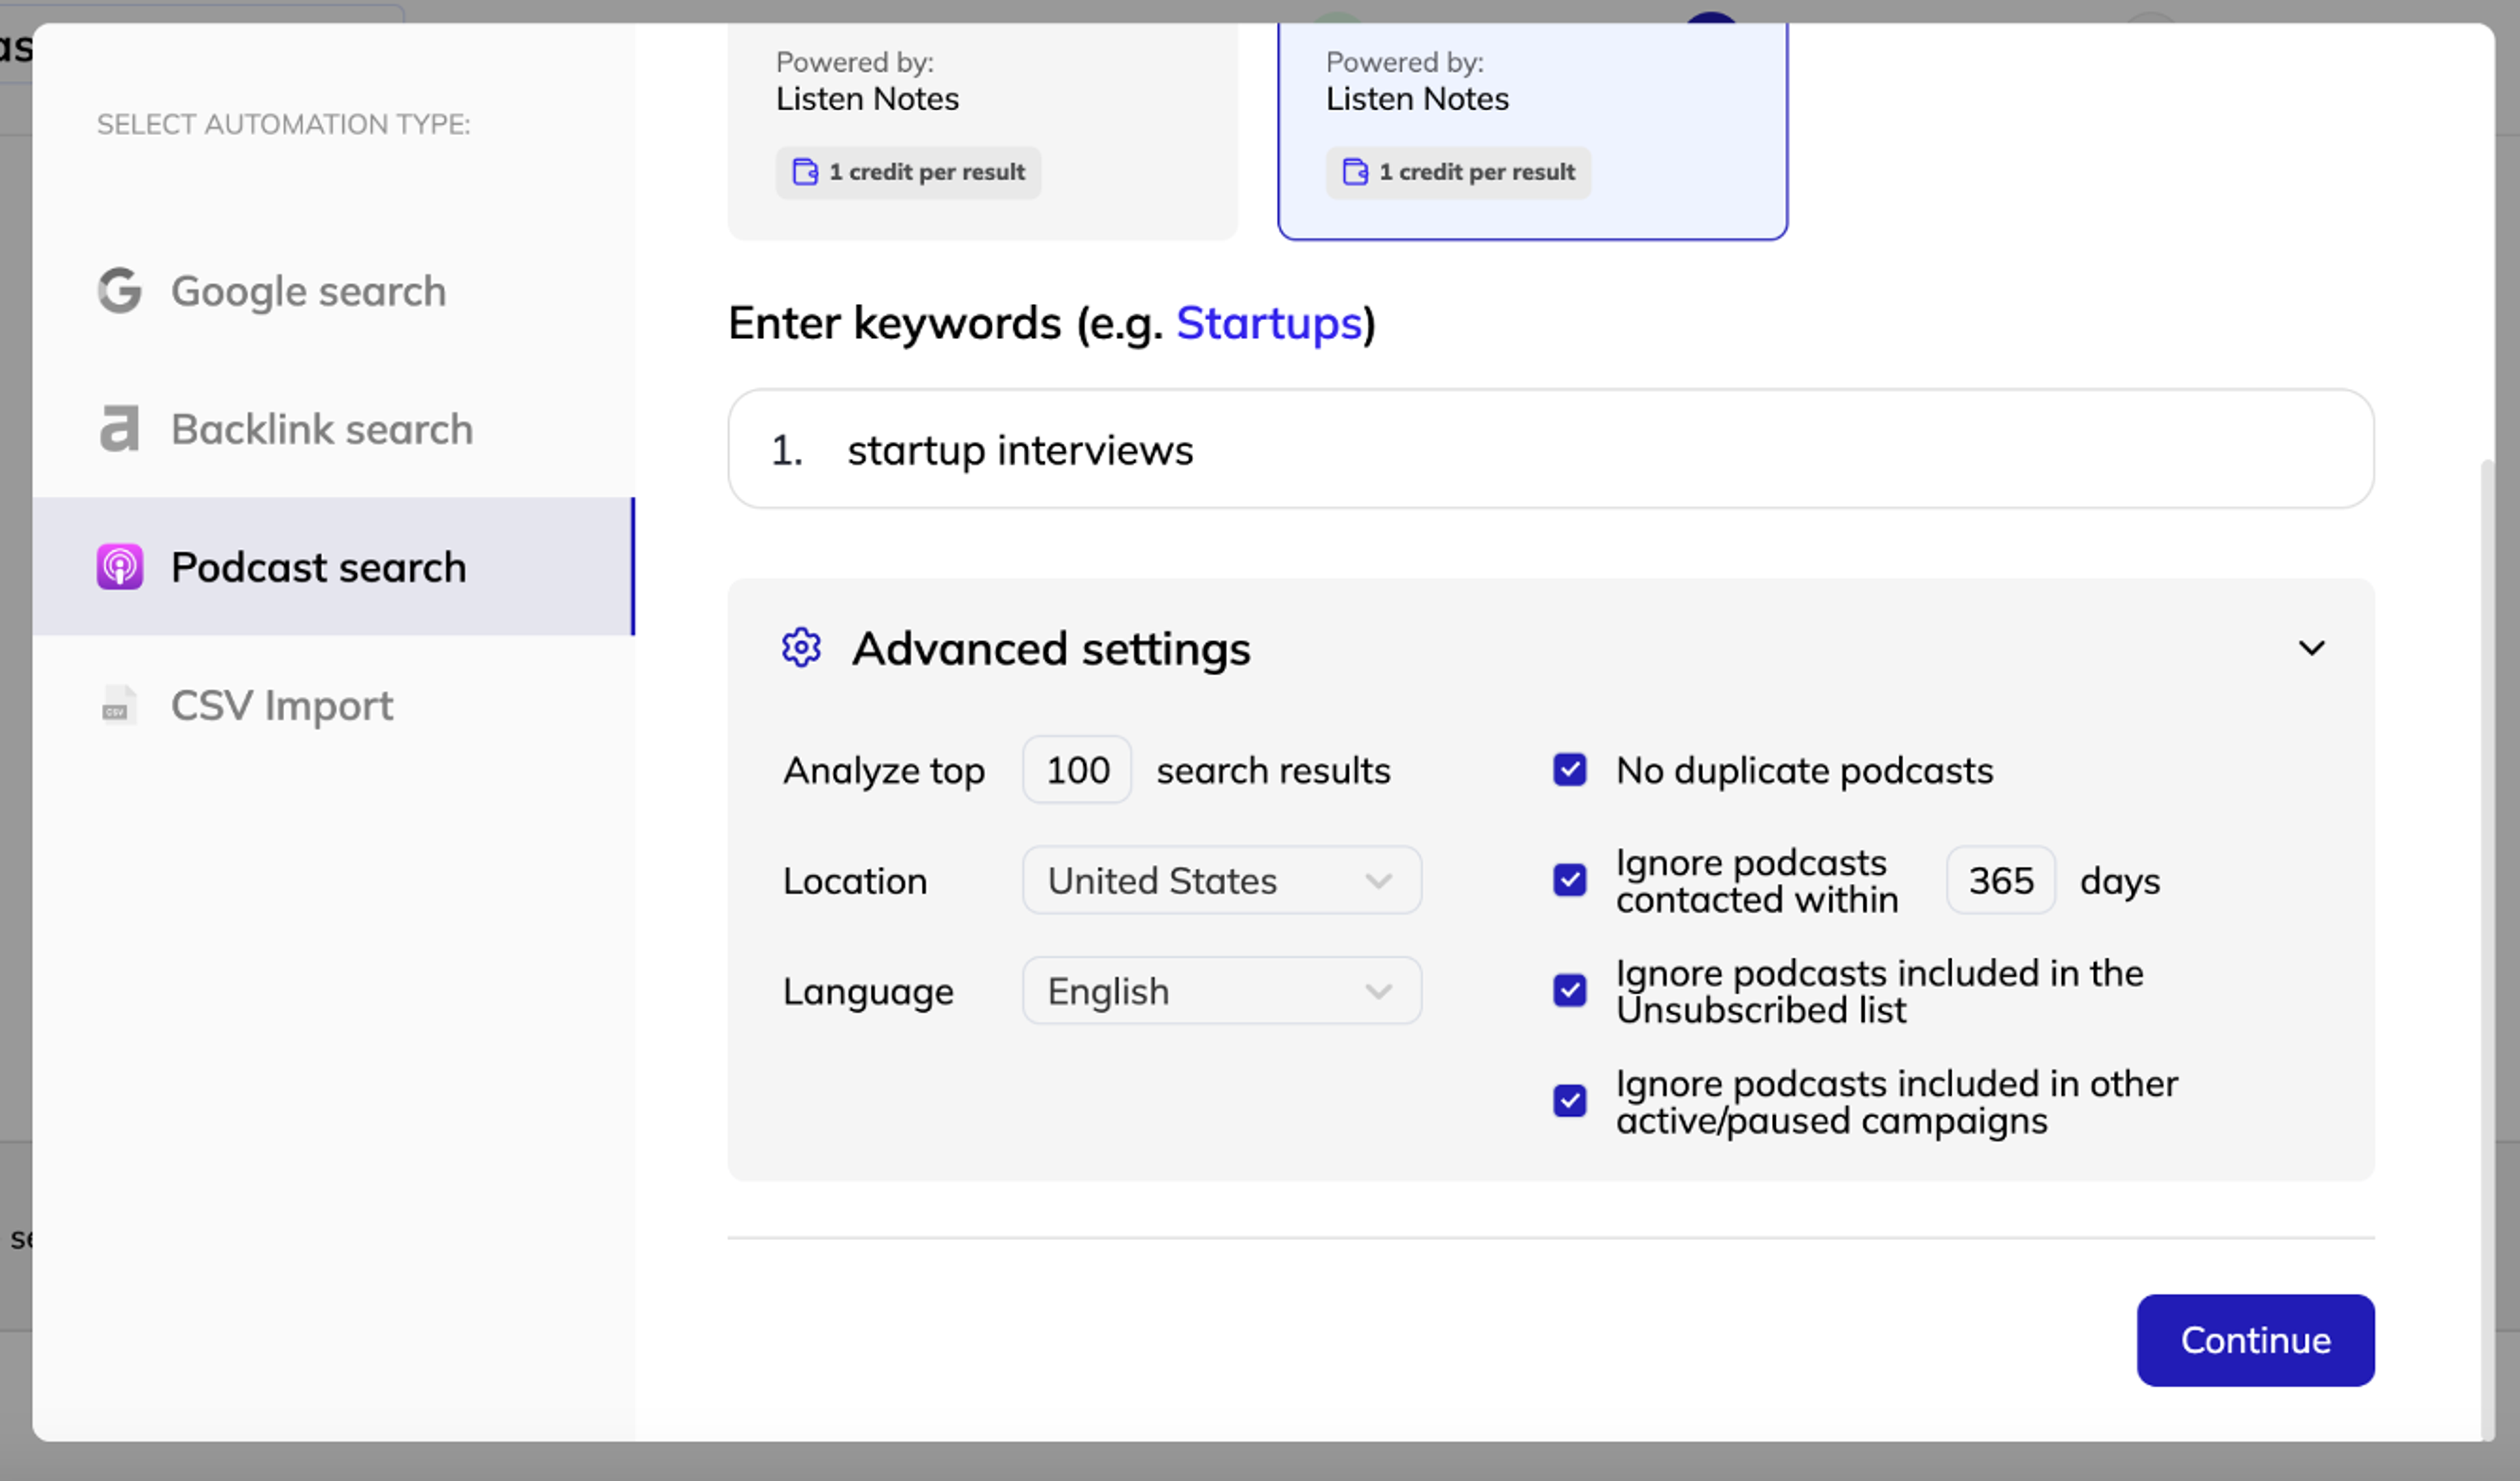The image size is (2520, 1481).
Task: Select the Podcast search automation type
Action: click(x=333, y=567)
